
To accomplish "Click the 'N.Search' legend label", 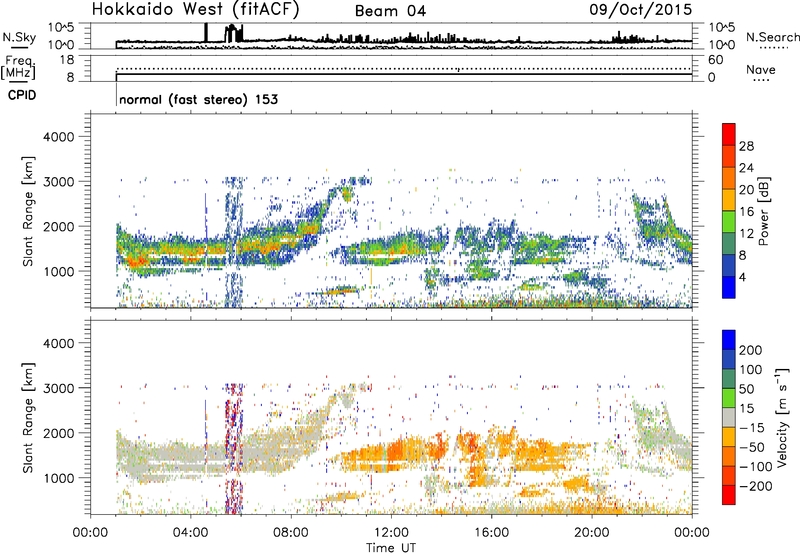I will click(772, 37).
